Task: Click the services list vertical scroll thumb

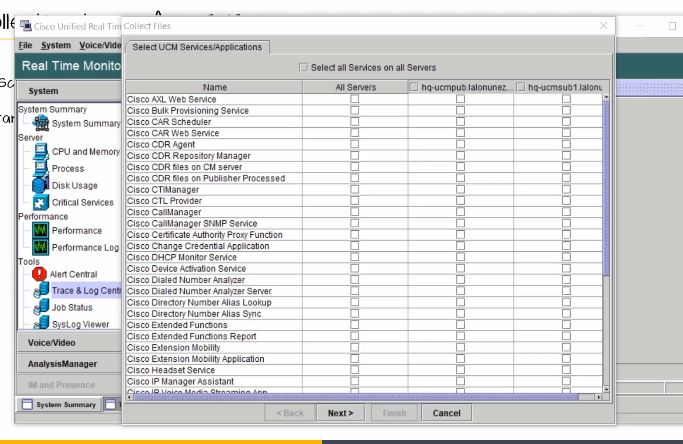Action: tap(606, 188)
